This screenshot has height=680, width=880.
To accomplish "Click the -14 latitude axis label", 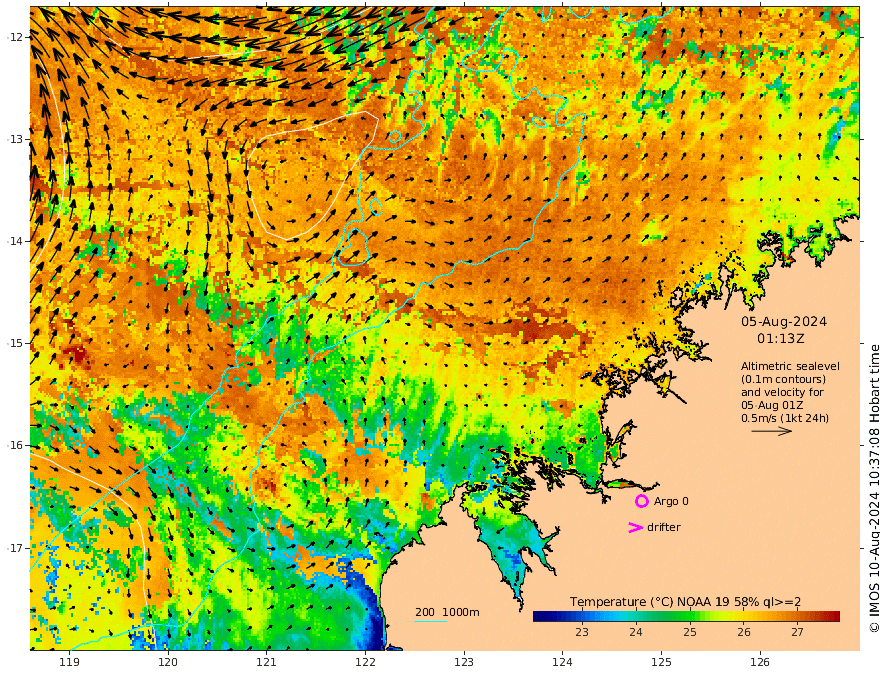I will pos(15,241).
